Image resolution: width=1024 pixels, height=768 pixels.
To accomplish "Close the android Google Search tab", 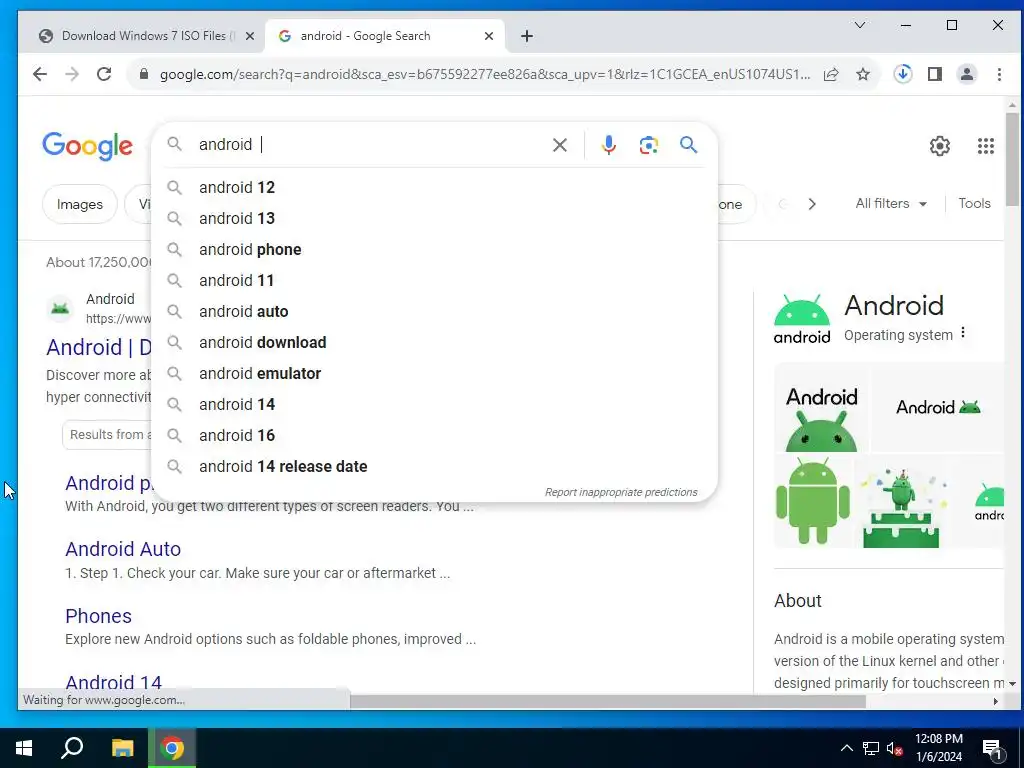I will [x=488, y=36].
